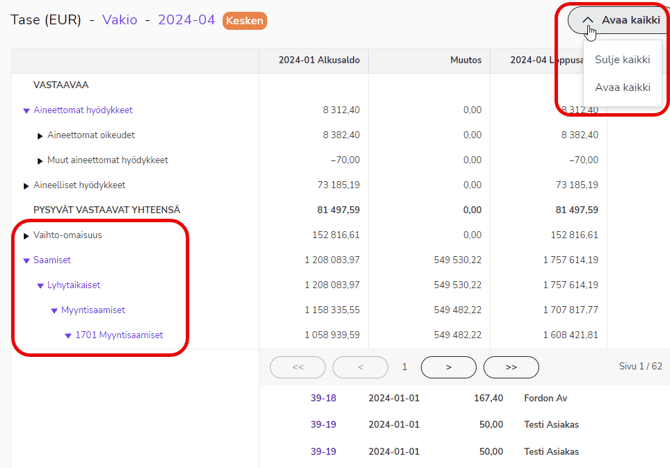Open voucher 39-18 link
The image size is (670, 468).
[x=322, y=398]
